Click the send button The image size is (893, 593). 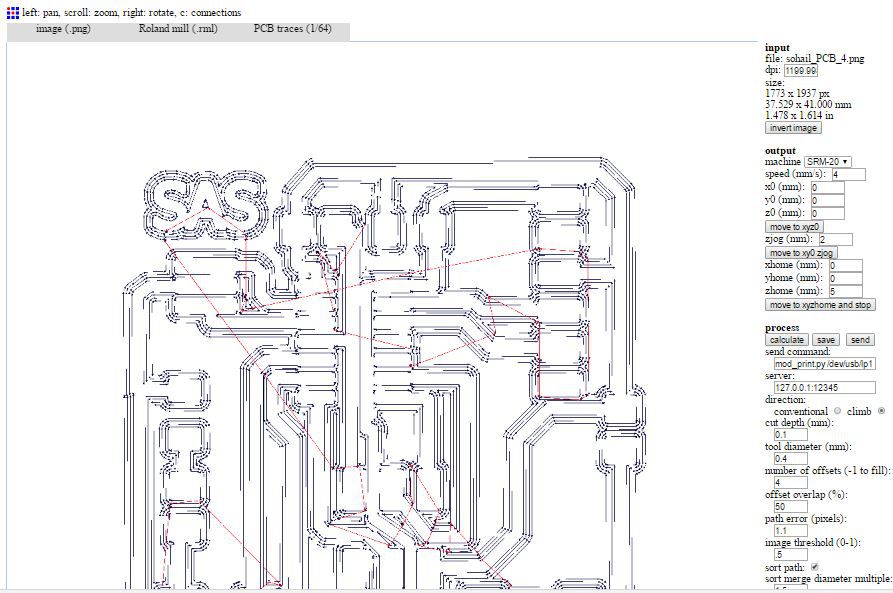tap(860, 340)
